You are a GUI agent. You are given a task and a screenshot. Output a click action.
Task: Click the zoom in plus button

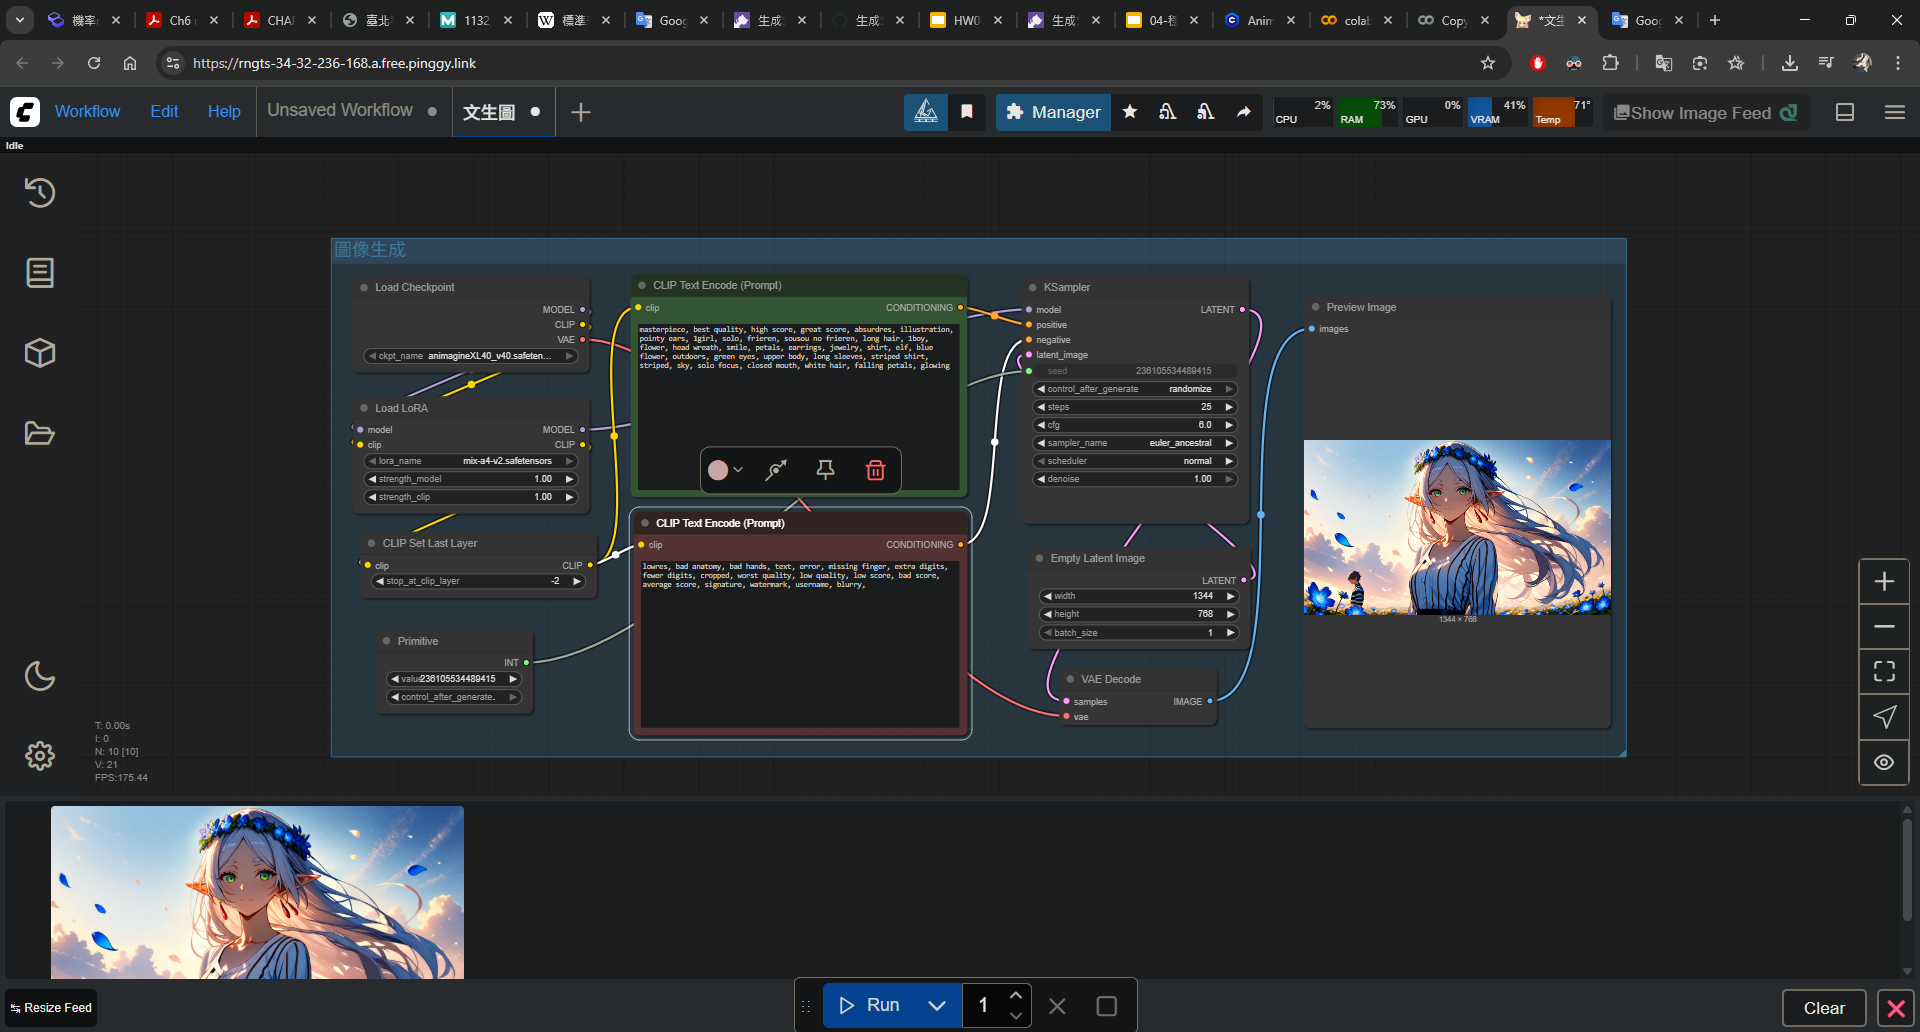click(1884, 582)
